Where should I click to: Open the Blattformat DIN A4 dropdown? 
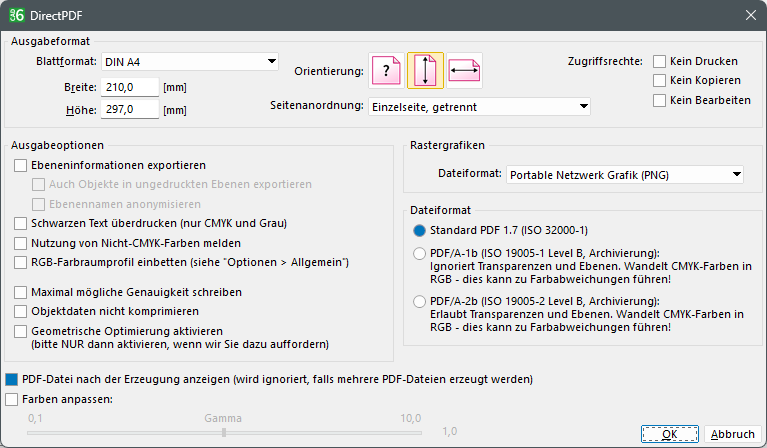tap(190, 62)
